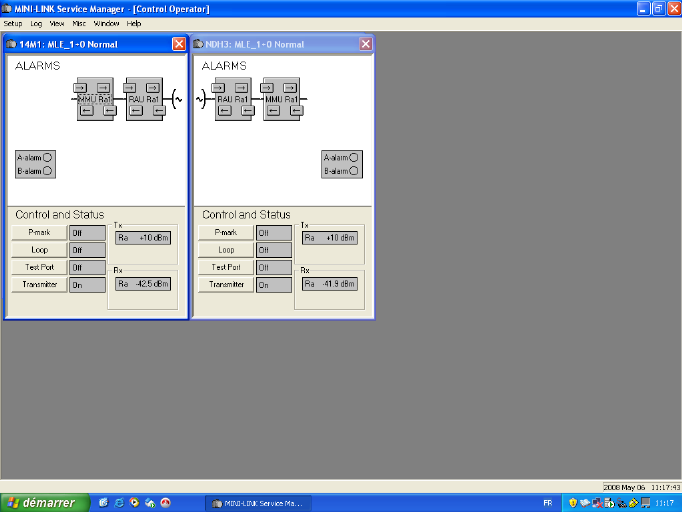Click upper-left right-arrow on NDH3 MMU Ra1 block
682x512 pixels.
[267, 88]
